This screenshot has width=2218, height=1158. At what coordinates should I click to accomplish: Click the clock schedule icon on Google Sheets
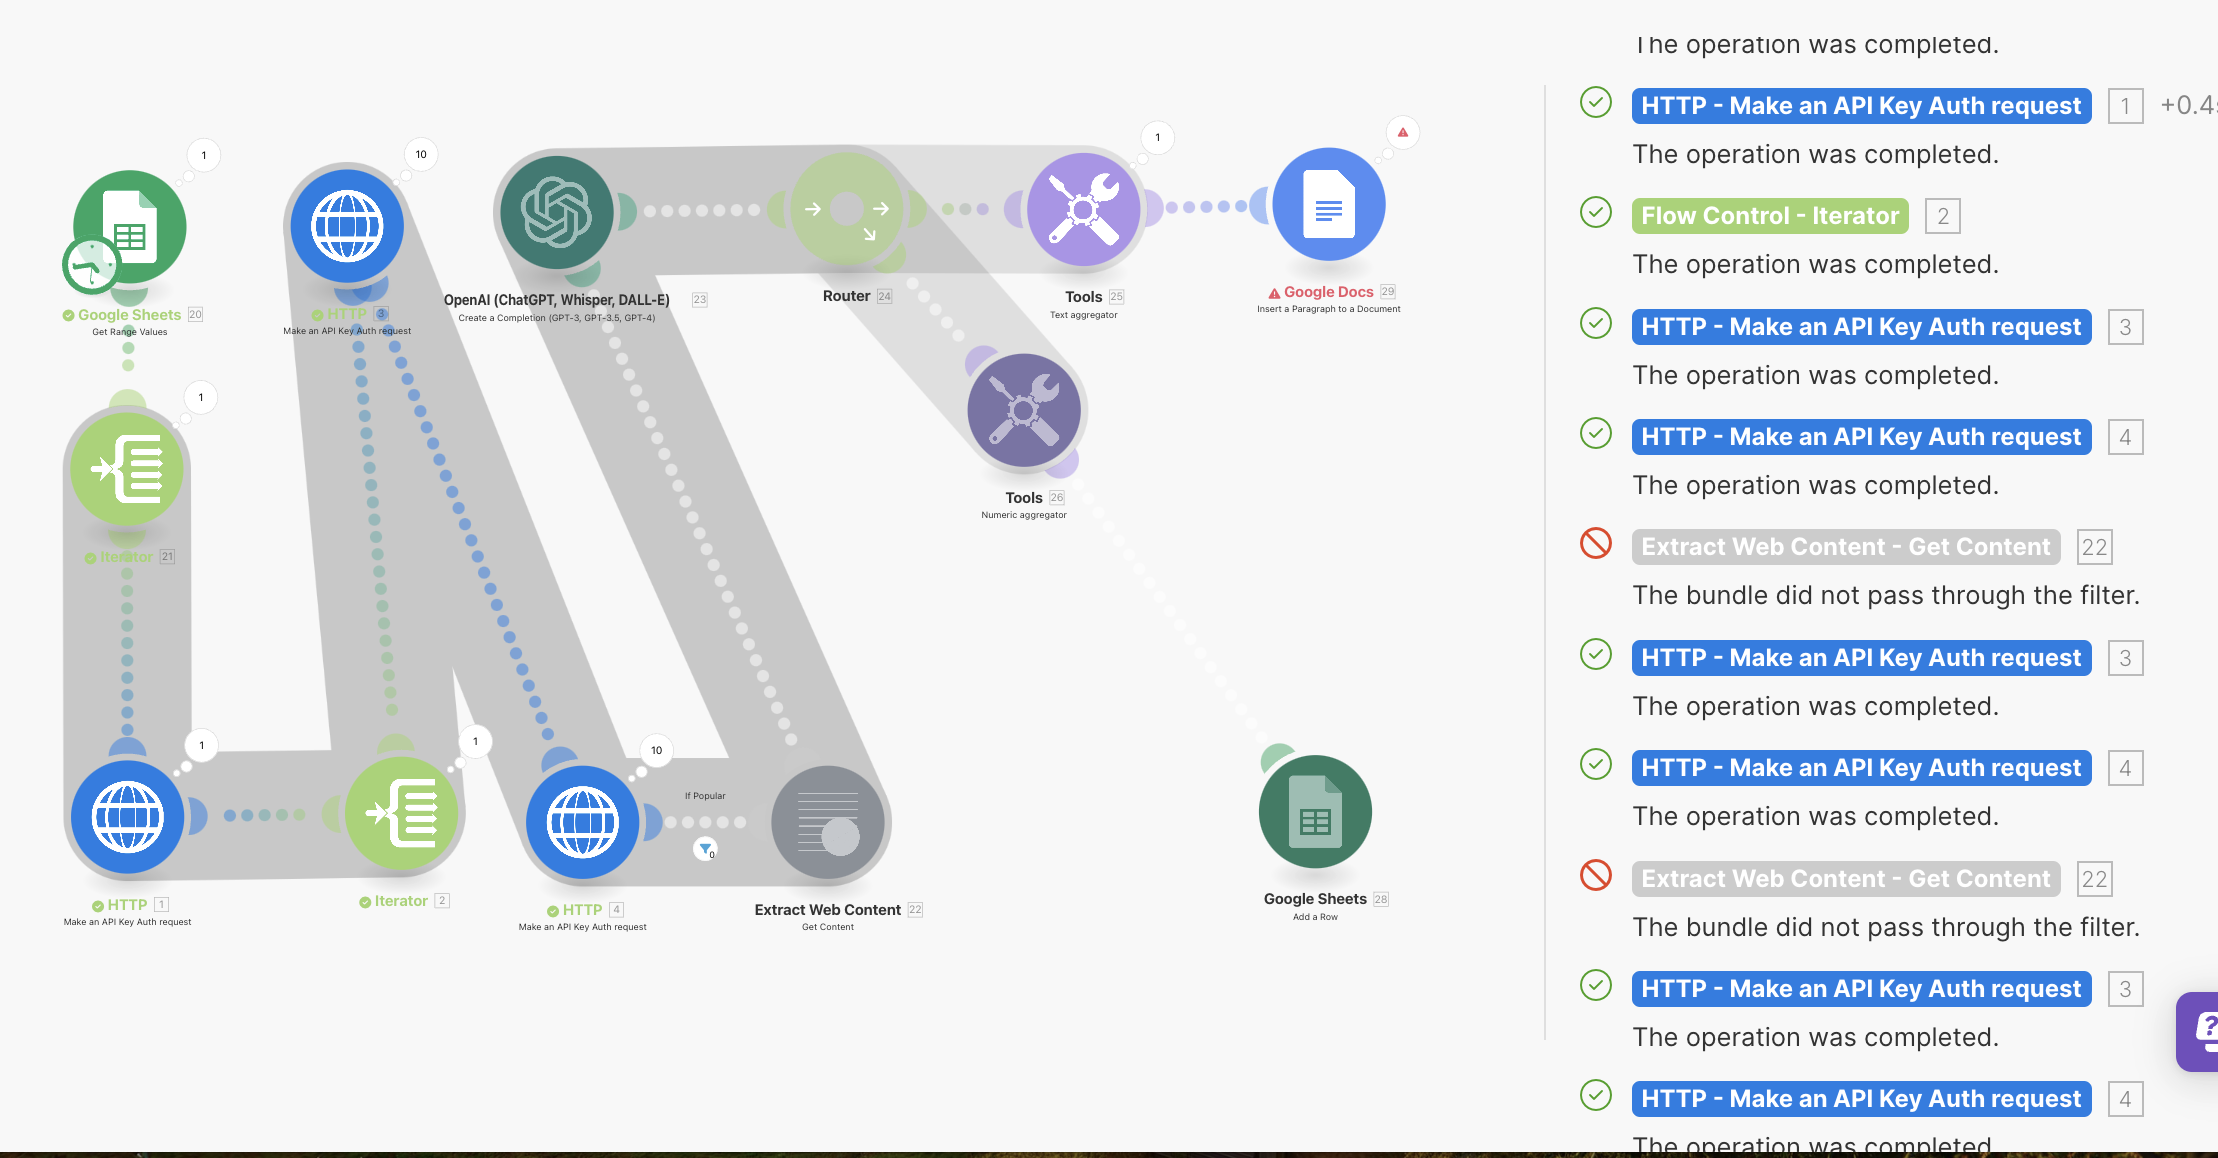point(91,265)
